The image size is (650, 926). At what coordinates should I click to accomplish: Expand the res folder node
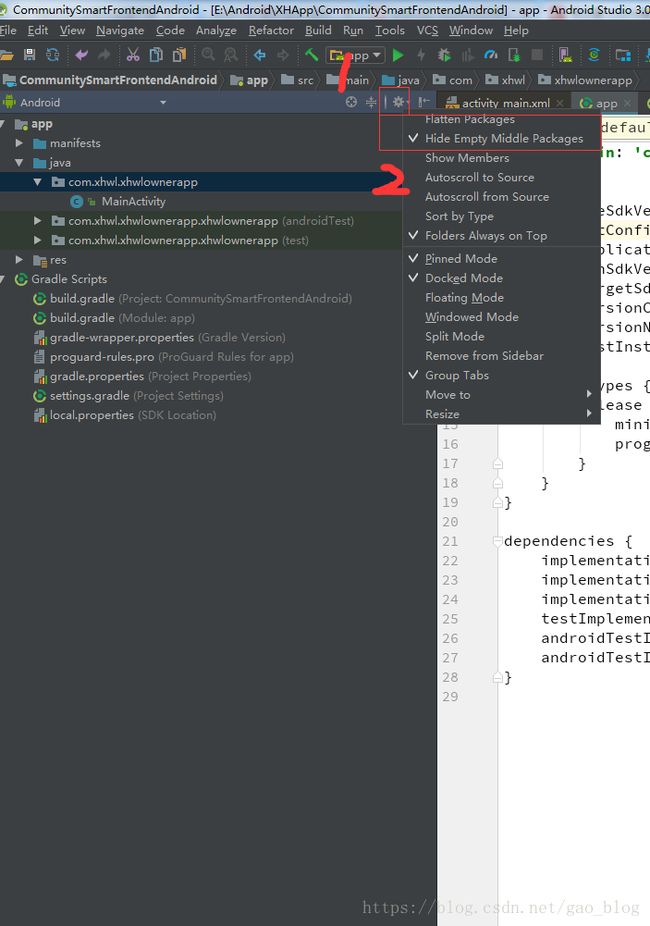click(19, 260)
